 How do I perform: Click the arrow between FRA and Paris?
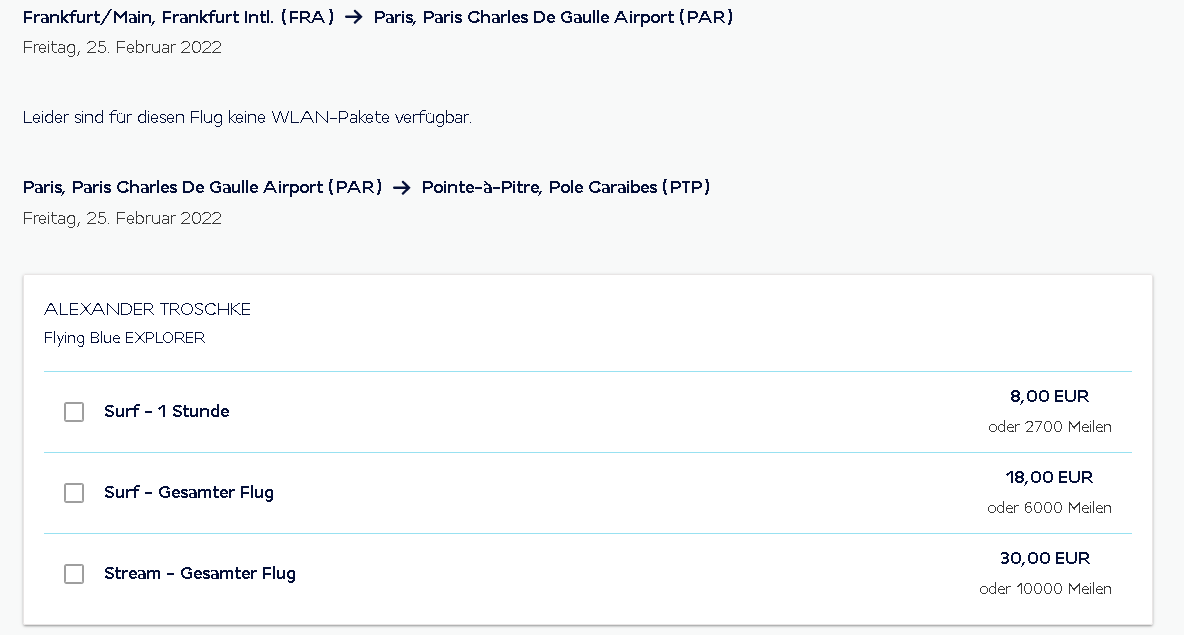pyautogui.click(x=353, y=18)
